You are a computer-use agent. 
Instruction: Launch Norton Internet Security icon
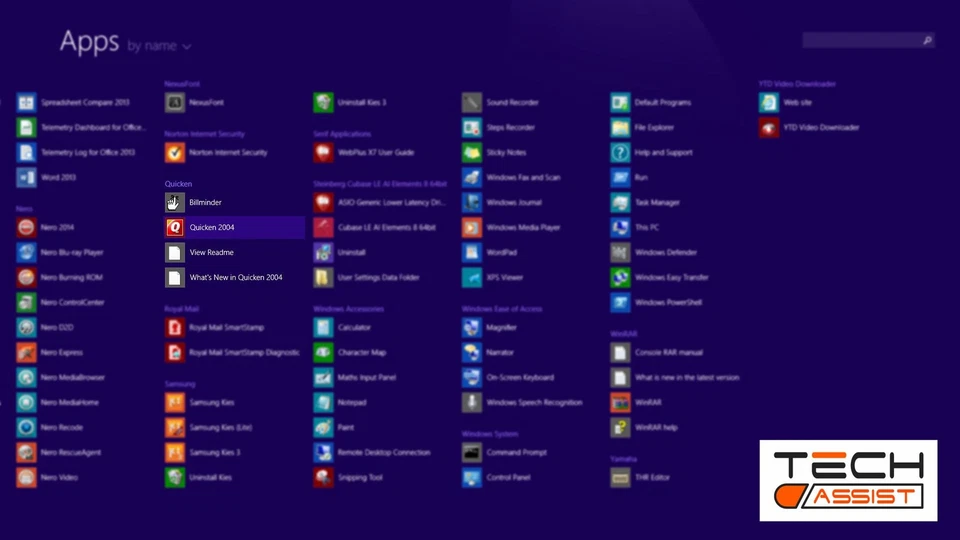pos(174,152)
